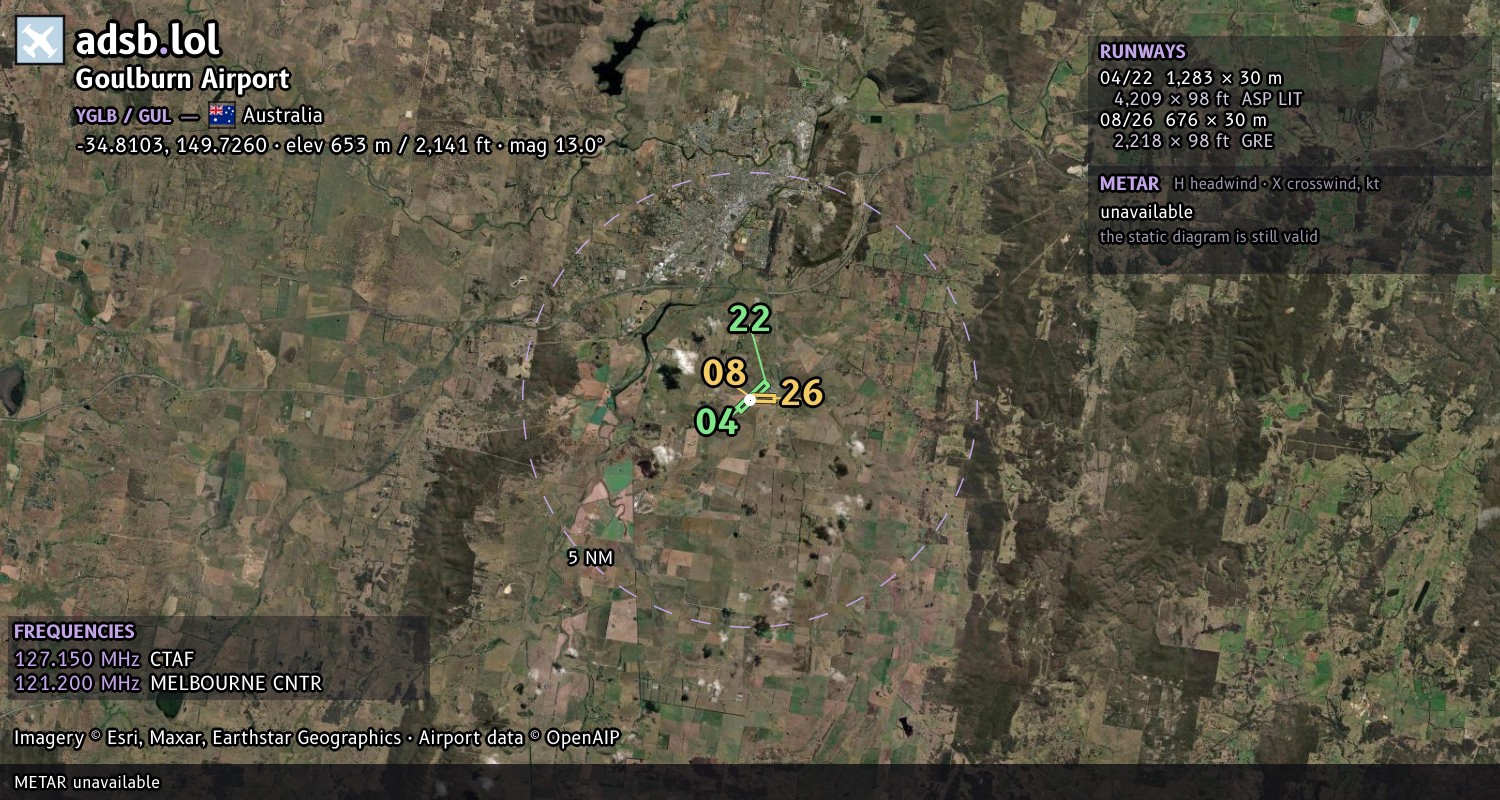Click the headwind crosswind legend text

tap(1277, 184)
